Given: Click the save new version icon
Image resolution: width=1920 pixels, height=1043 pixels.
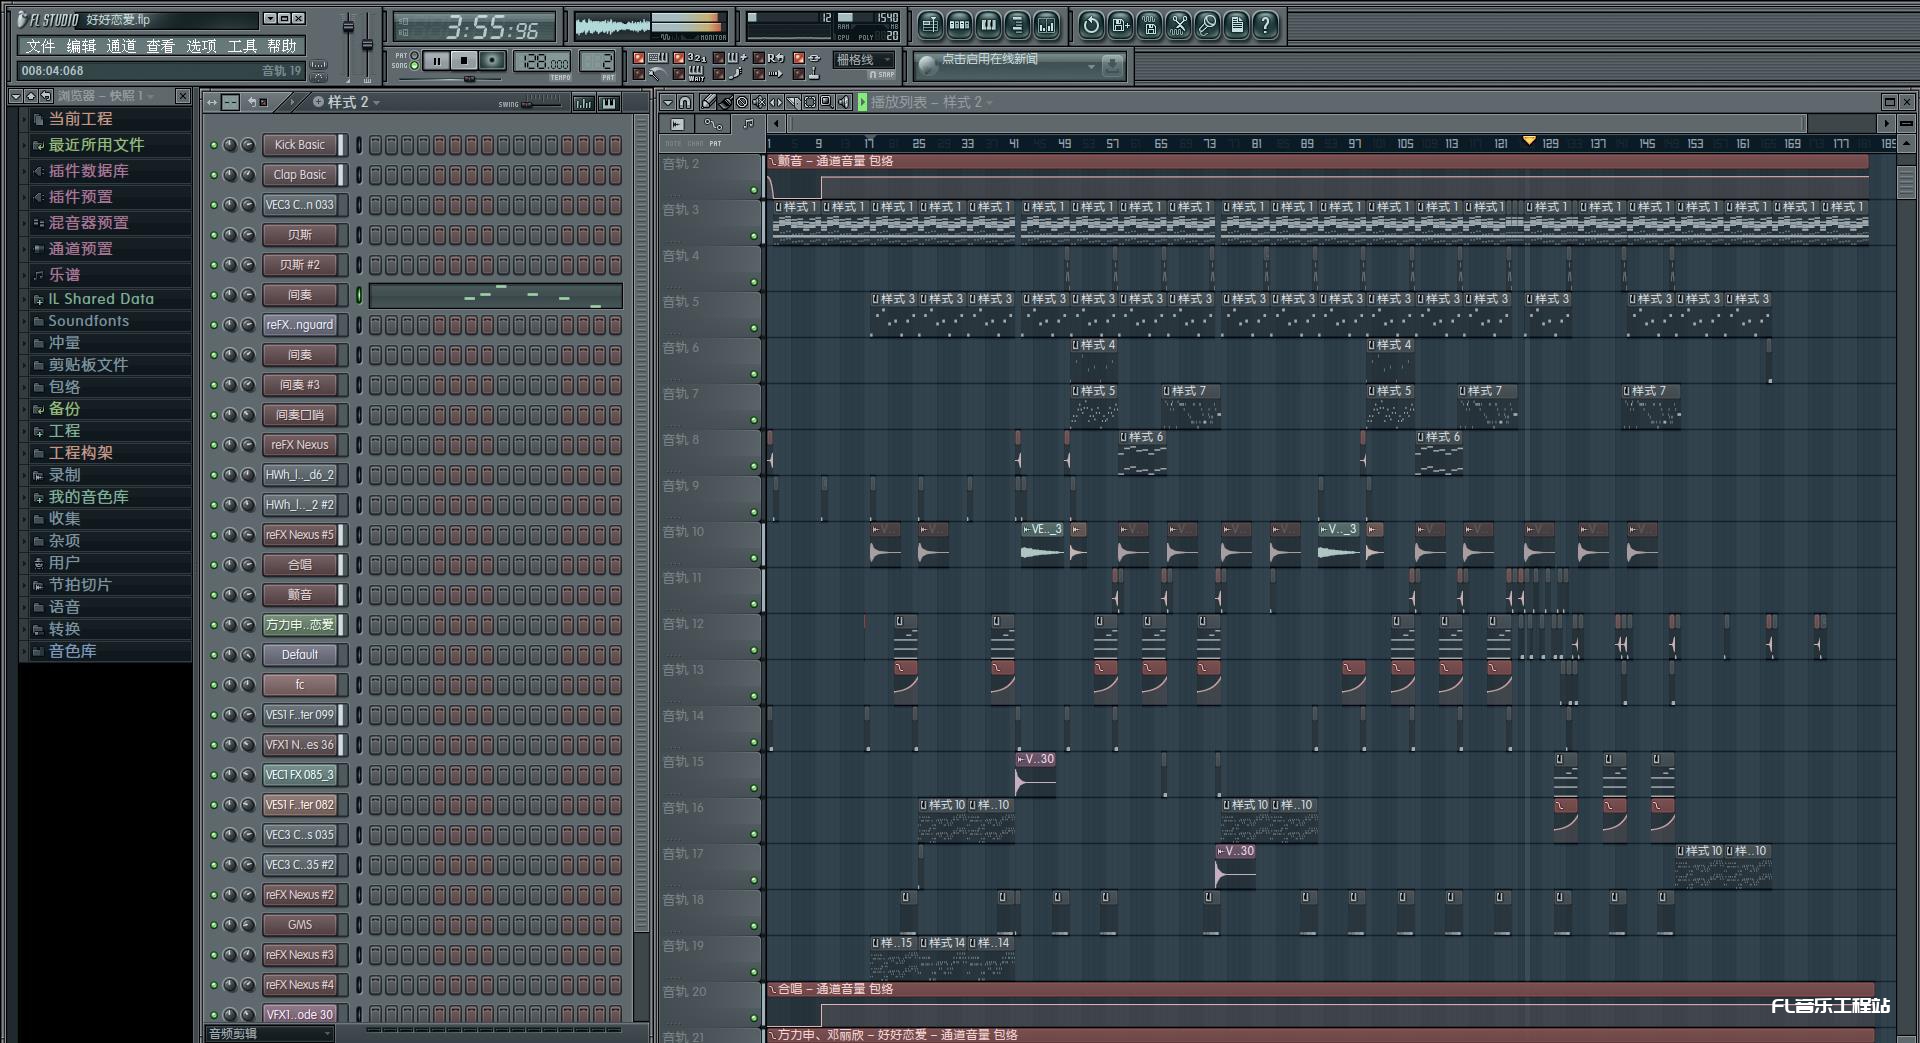Looking at the screenshot, I should 1120,25.
